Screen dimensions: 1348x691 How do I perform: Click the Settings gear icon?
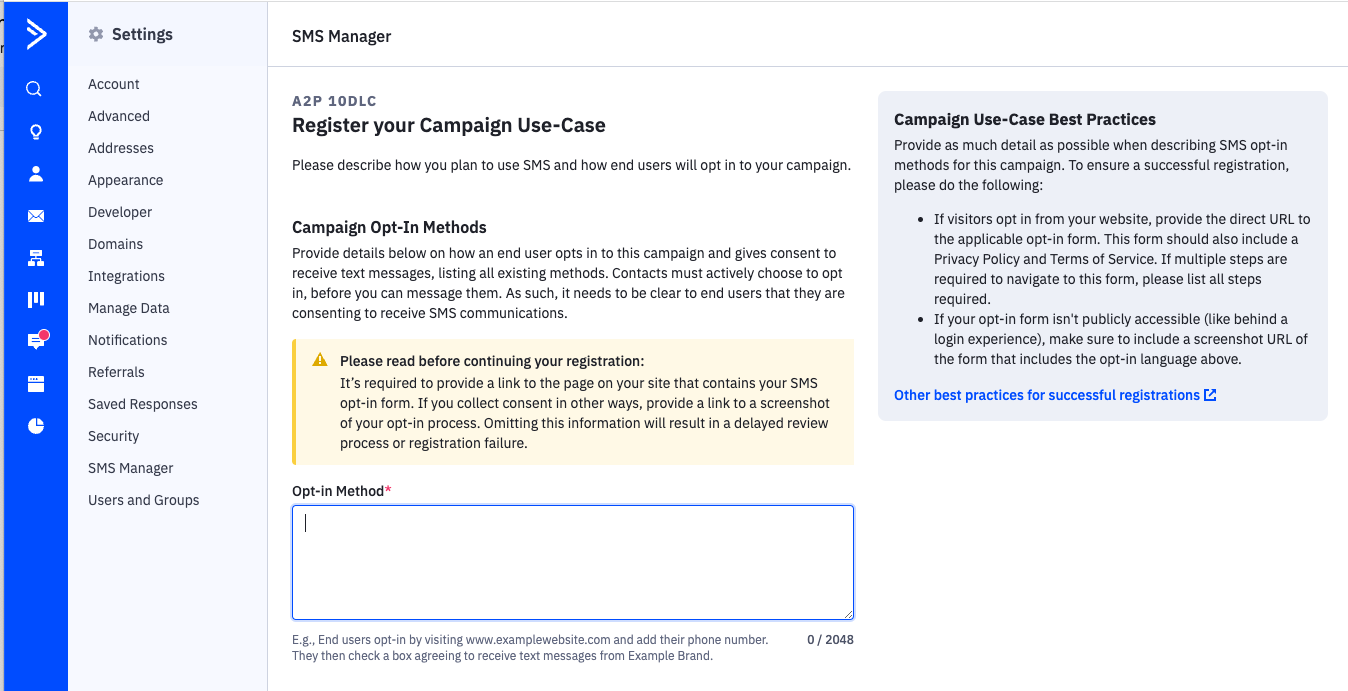[96, 35]
